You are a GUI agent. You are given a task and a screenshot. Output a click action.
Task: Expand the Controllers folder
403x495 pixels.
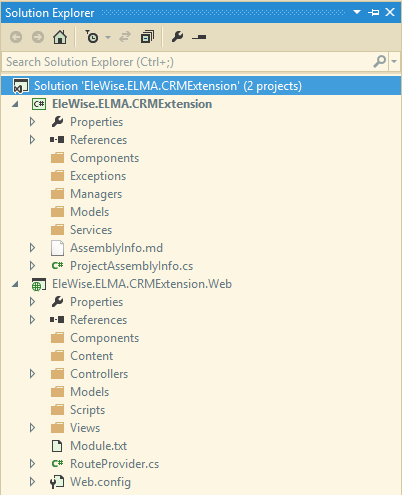click(x=32, y=374)
